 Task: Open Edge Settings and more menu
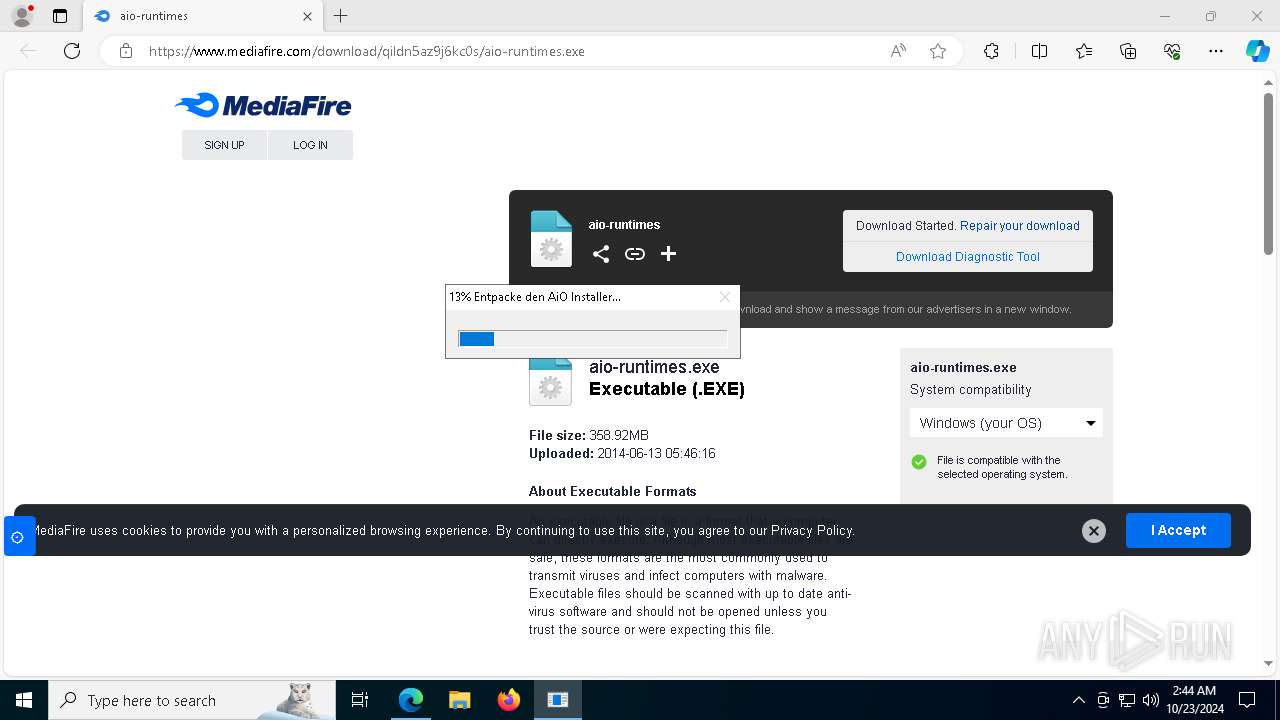(x=1216, y=51)
